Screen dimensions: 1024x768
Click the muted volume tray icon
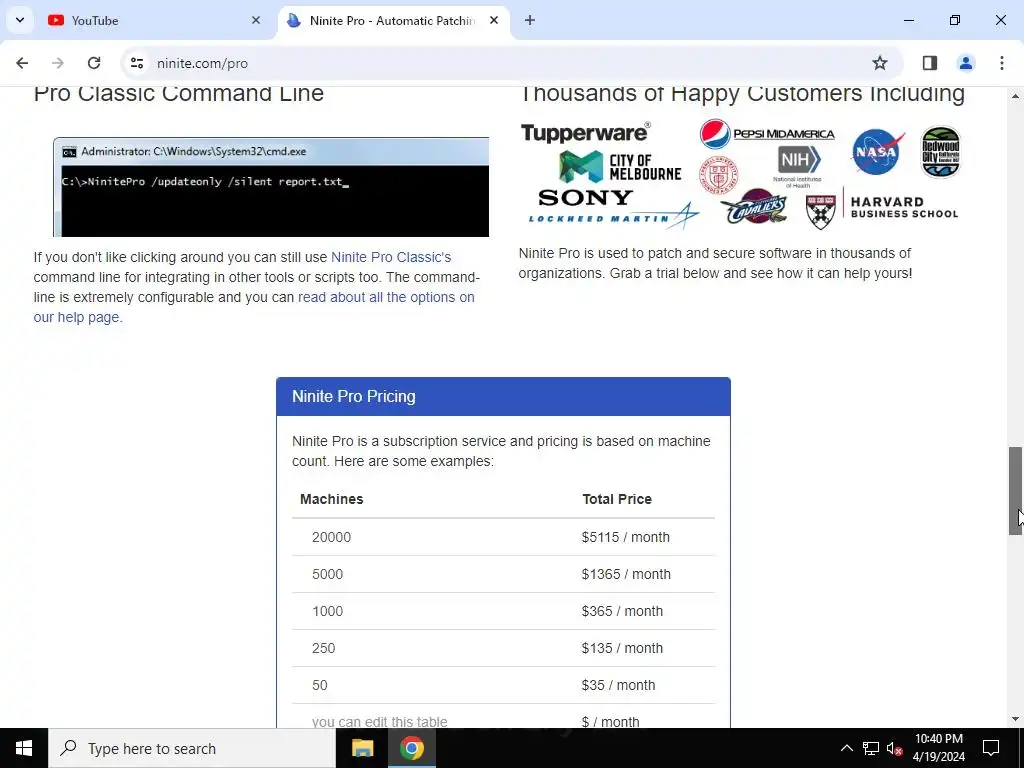(x=894, y=748)
